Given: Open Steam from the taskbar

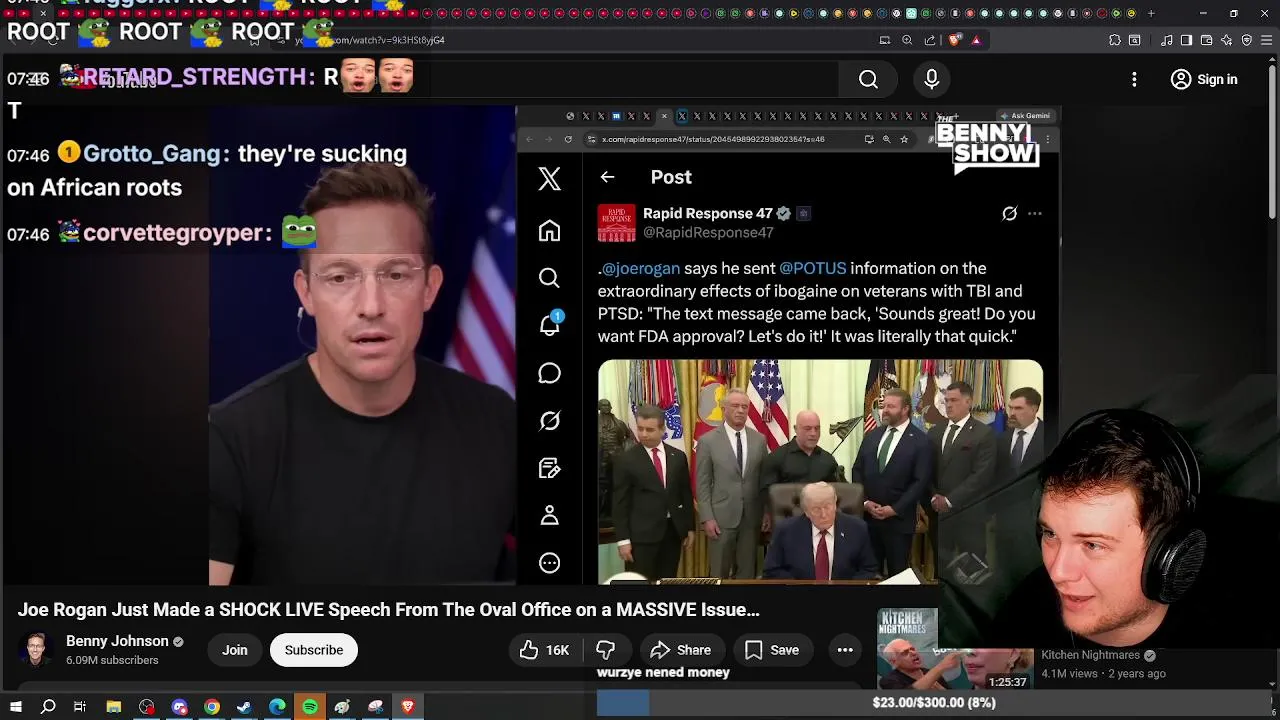Looking at the screenshot, I should [x=244, y=707].
